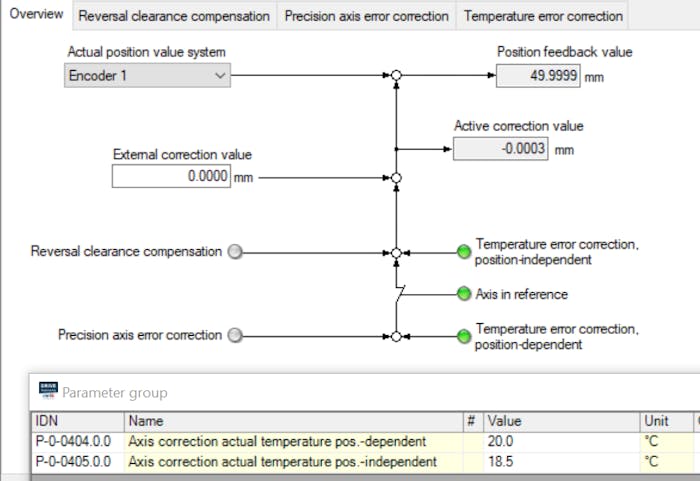Click the position-dependent temperature correction green LED

pos(464,336)
